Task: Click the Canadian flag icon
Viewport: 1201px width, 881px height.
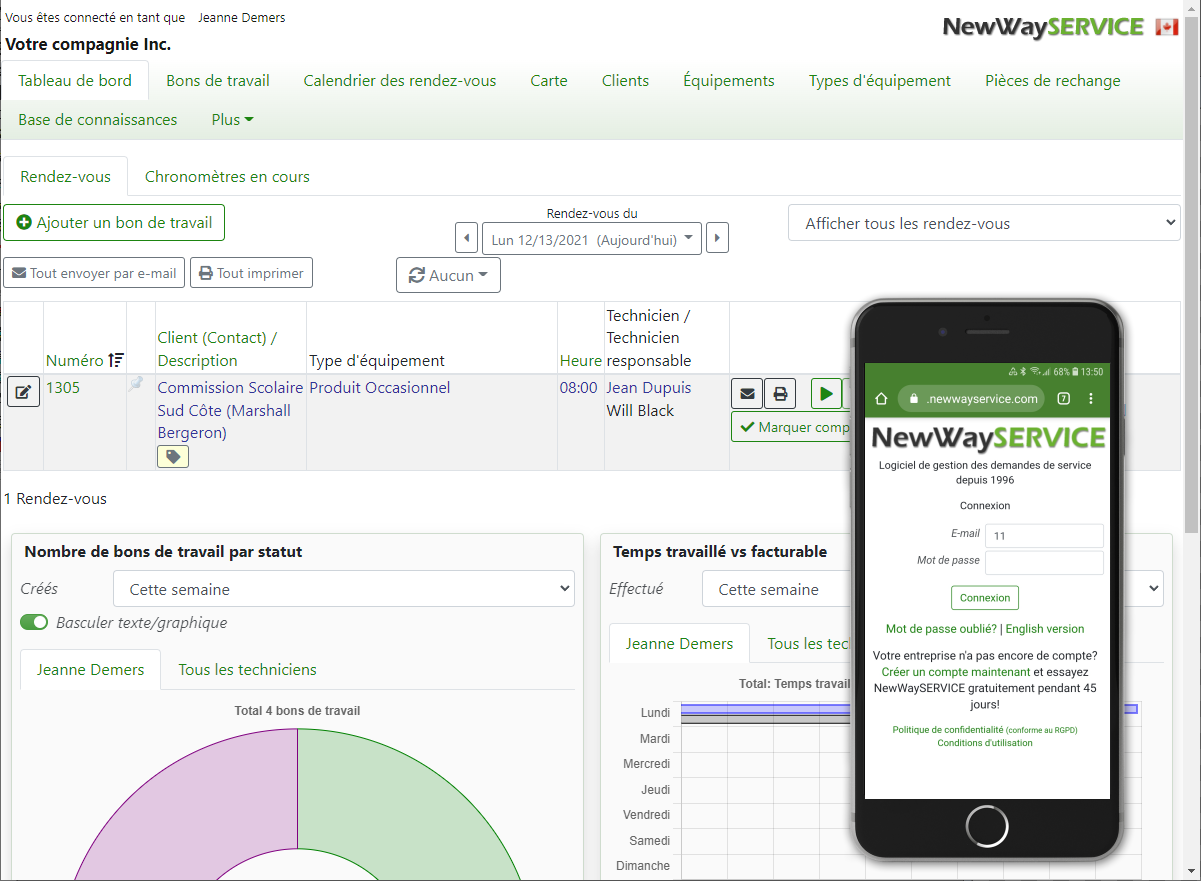Action: pos(1167,27)
